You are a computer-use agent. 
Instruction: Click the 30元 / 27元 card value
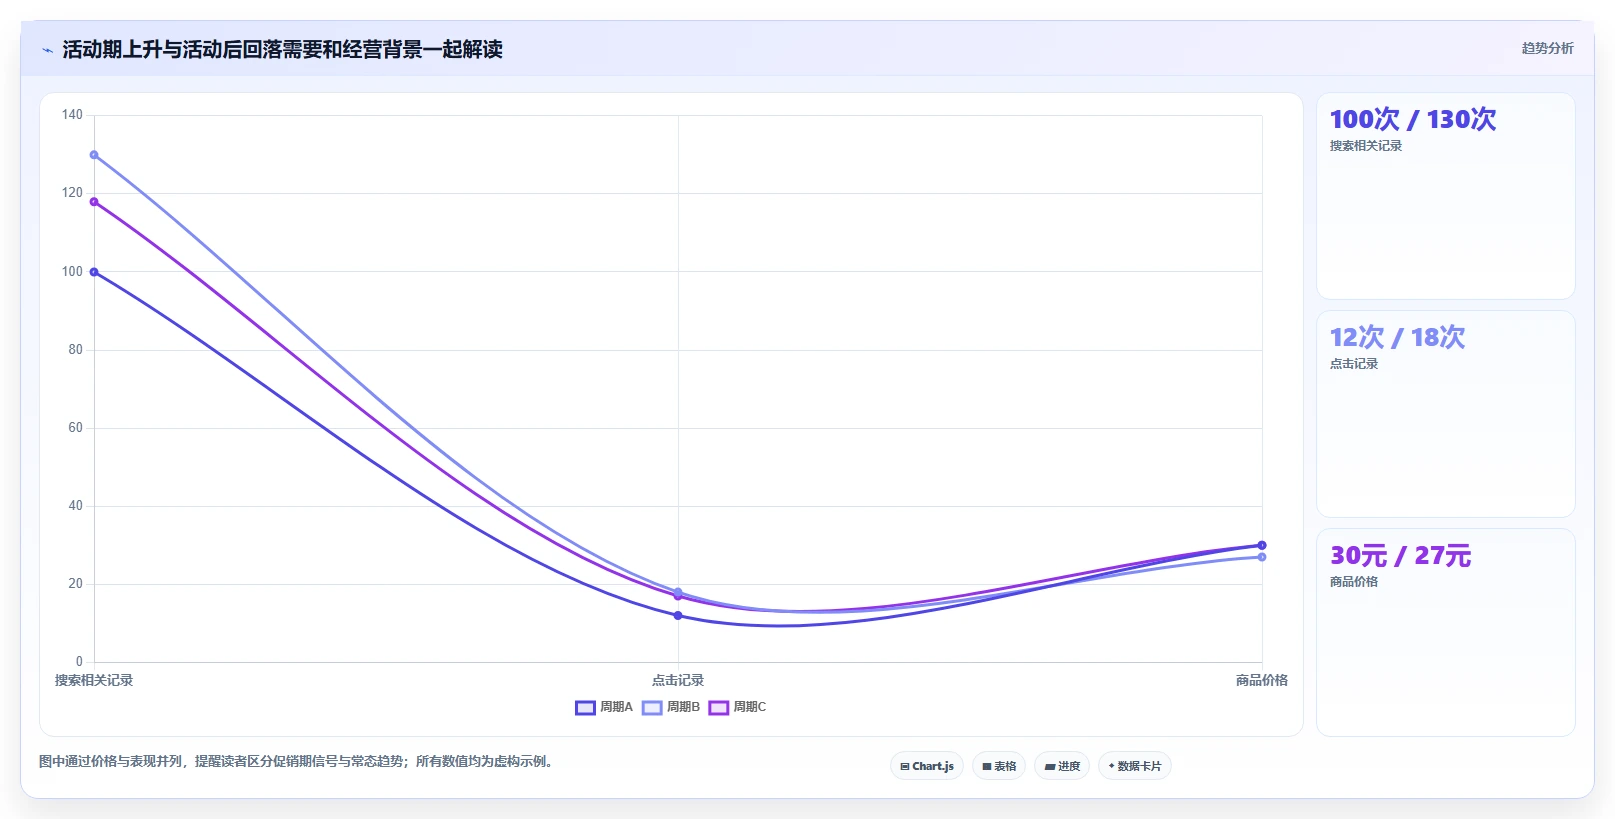click(1400, 555)
